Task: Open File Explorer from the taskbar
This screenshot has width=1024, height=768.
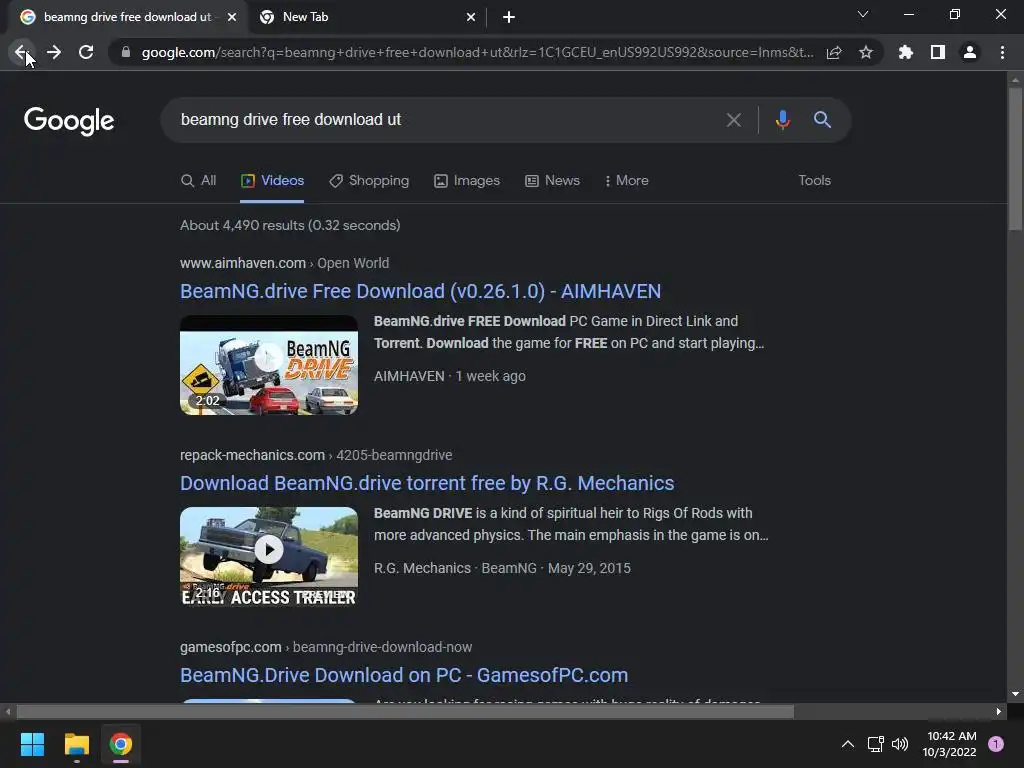Action: coord(76,744)
